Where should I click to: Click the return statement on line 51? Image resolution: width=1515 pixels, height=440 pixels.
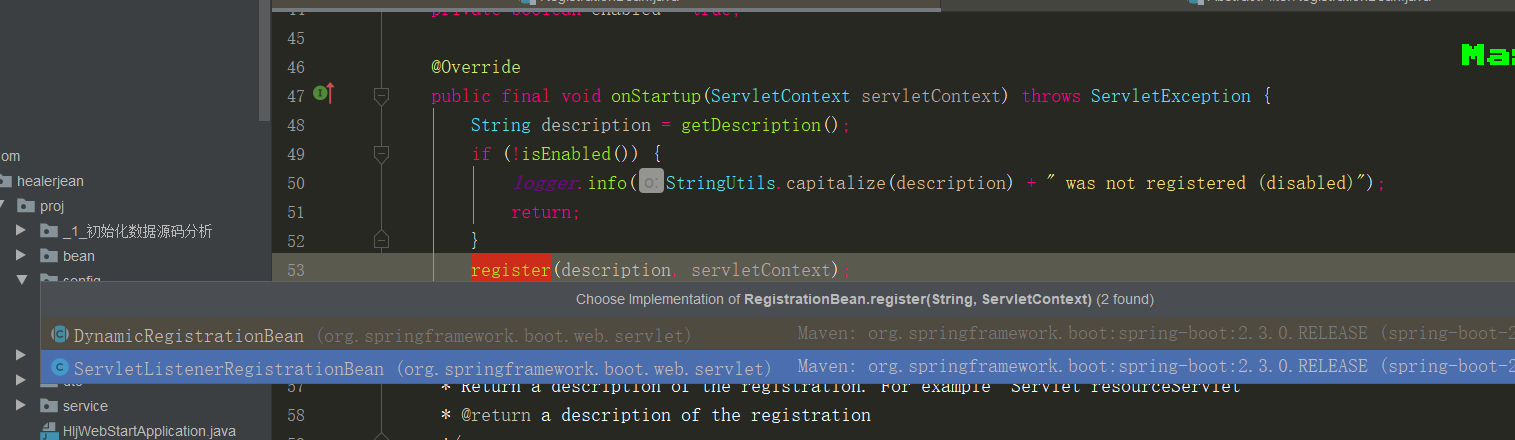pyautogui.click(x=545, y=212)
